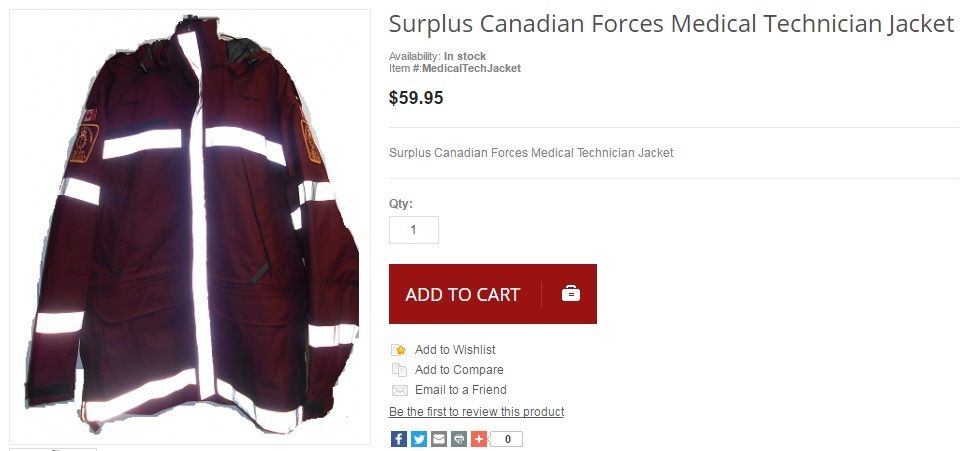The width and height of the screenshot is (963, 451).
Task: Click the Add to Compare link
Action: (459, 370)
